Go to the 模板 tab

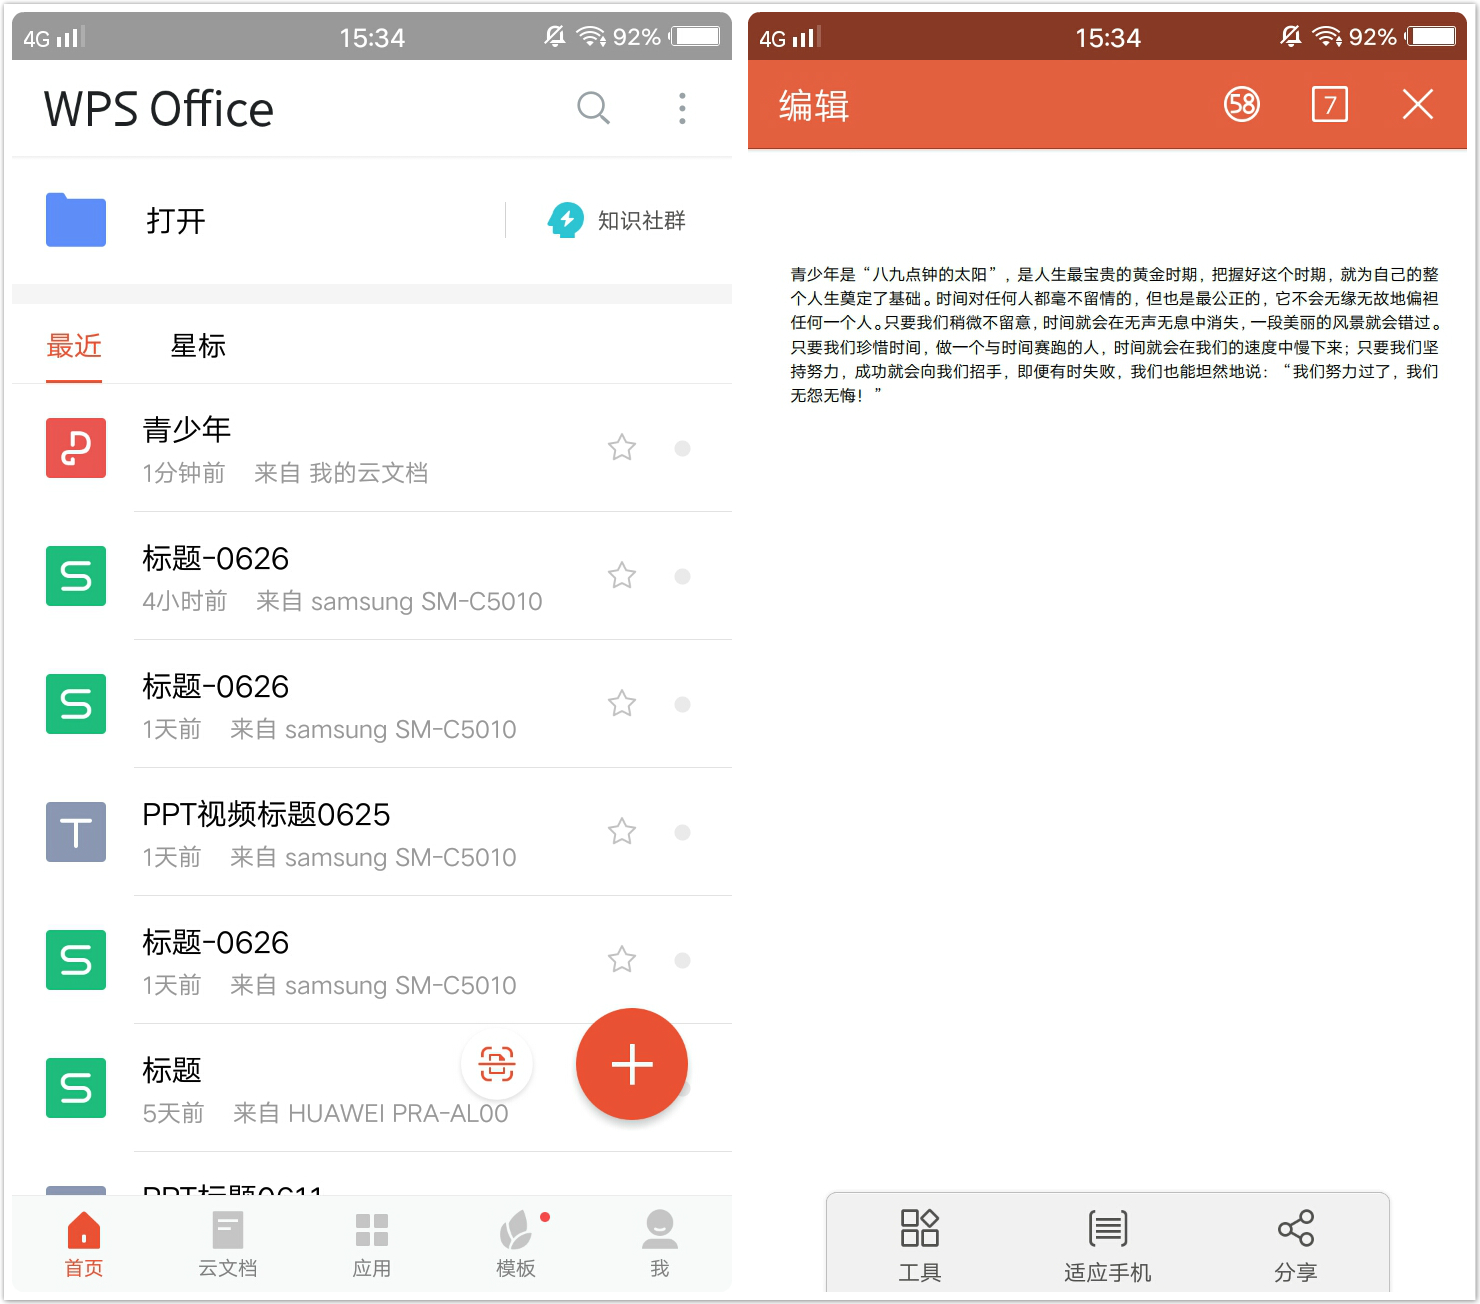coord(516,1244)
